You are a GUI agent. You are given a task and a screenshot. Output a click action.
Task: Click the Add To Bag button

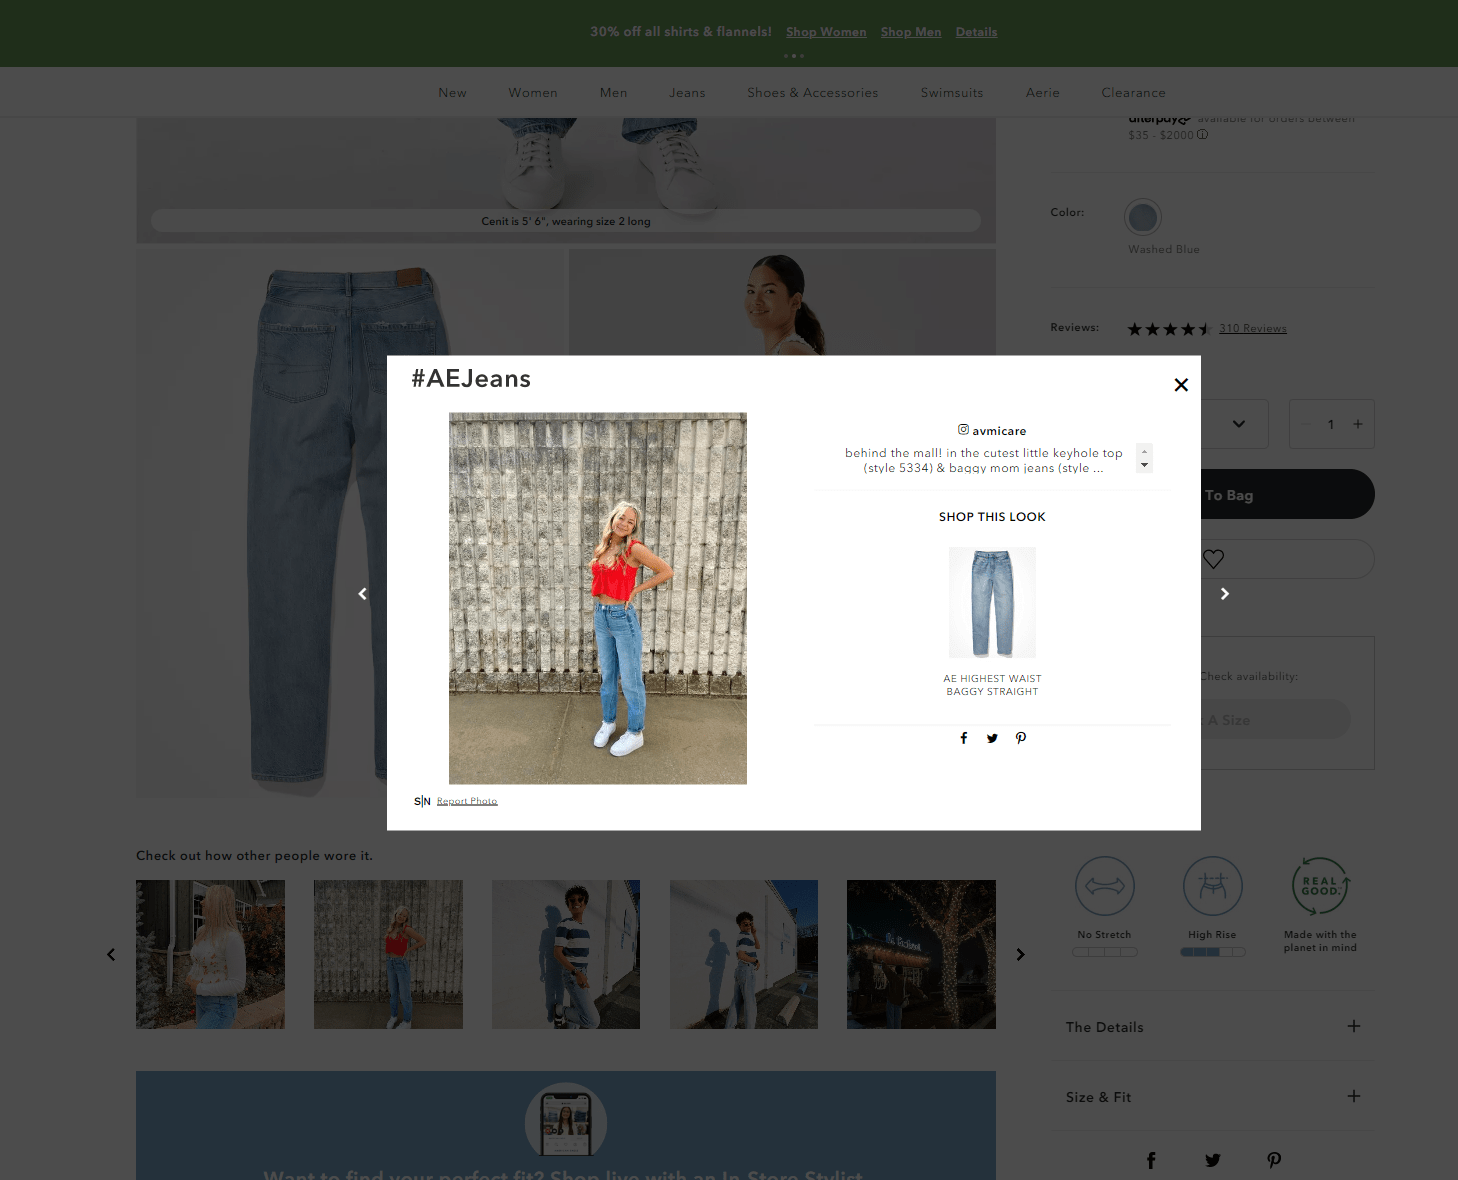pyautogui.click(x=1287, y=494)
